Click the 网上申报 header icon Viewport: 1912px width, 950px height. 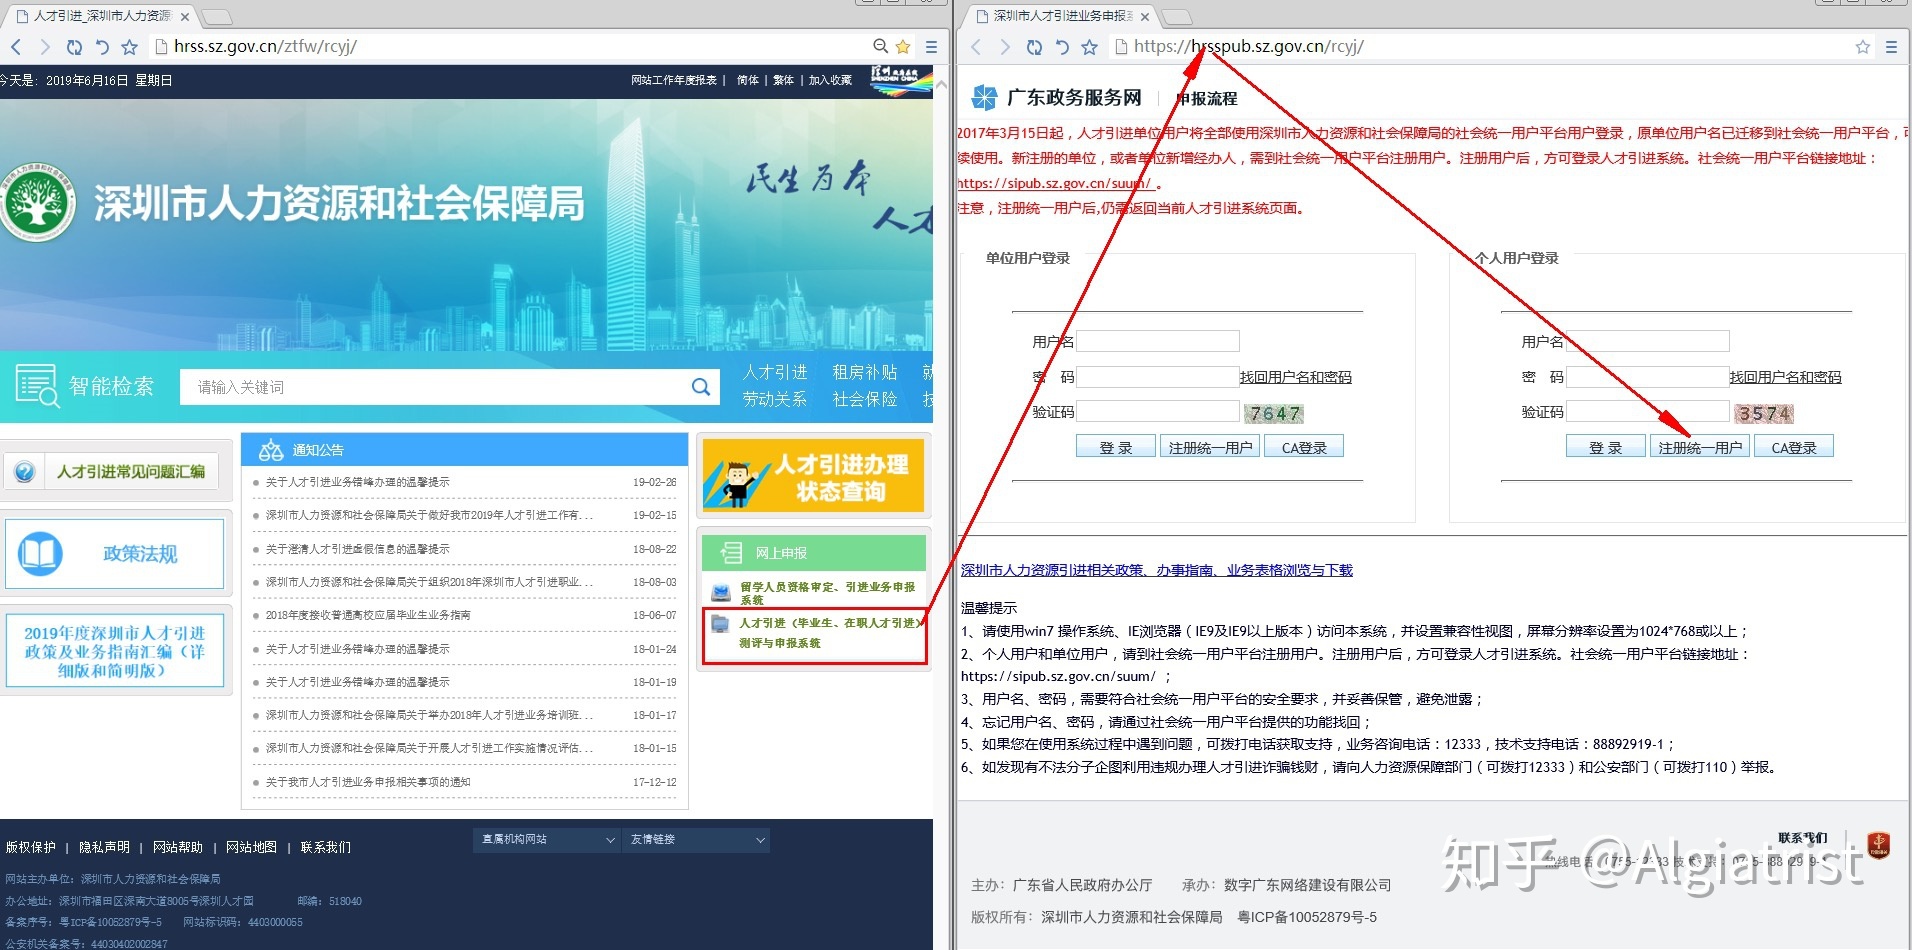(x=731, y=553)
